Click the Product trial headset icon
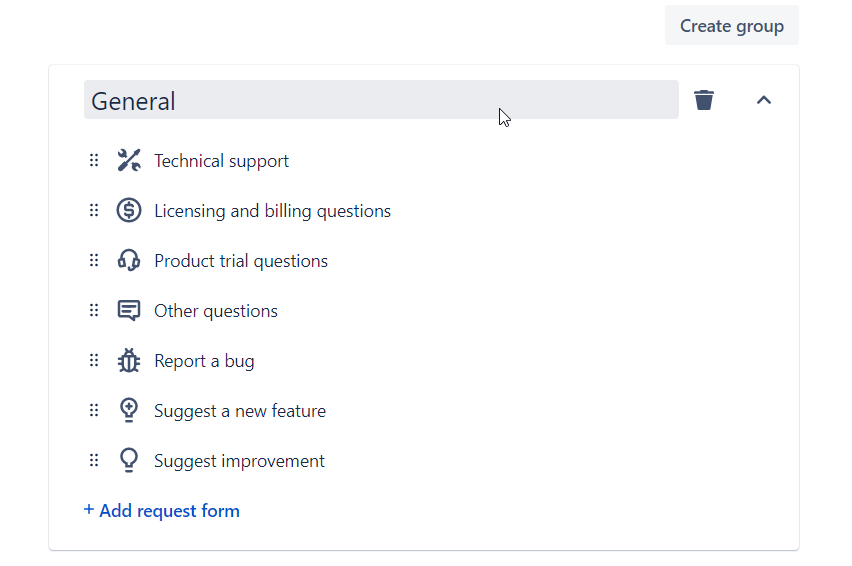The image size is (852, 566). [x=129, y=261]
